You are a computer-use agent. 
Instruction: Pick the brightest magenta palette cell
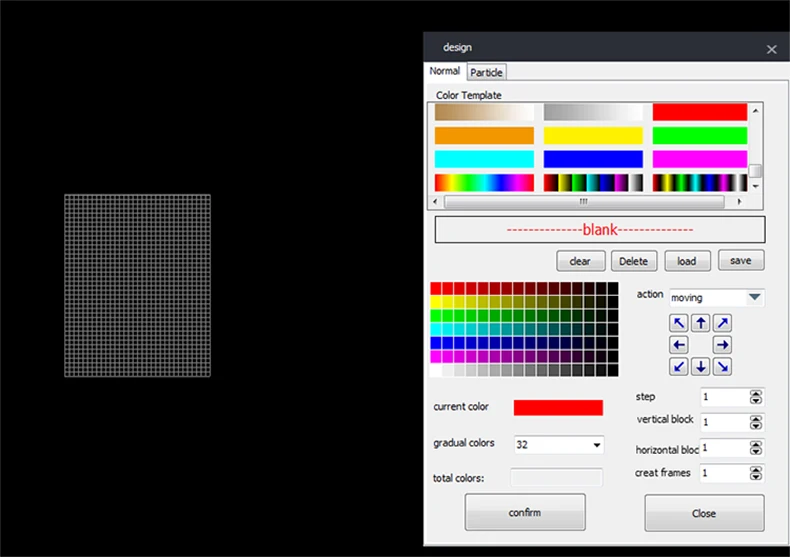pos(436,357)
